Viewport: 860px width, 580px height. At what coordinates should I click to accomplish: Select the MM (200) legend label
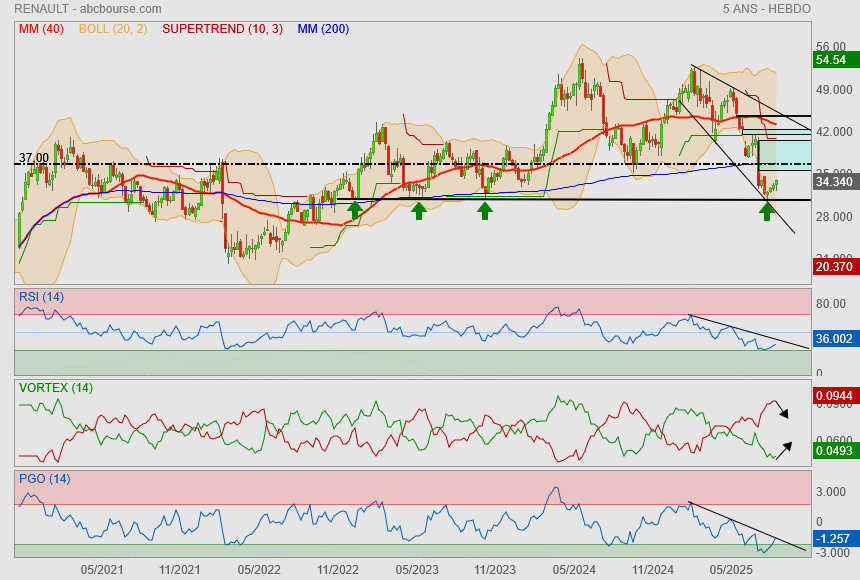pos(323,29)
